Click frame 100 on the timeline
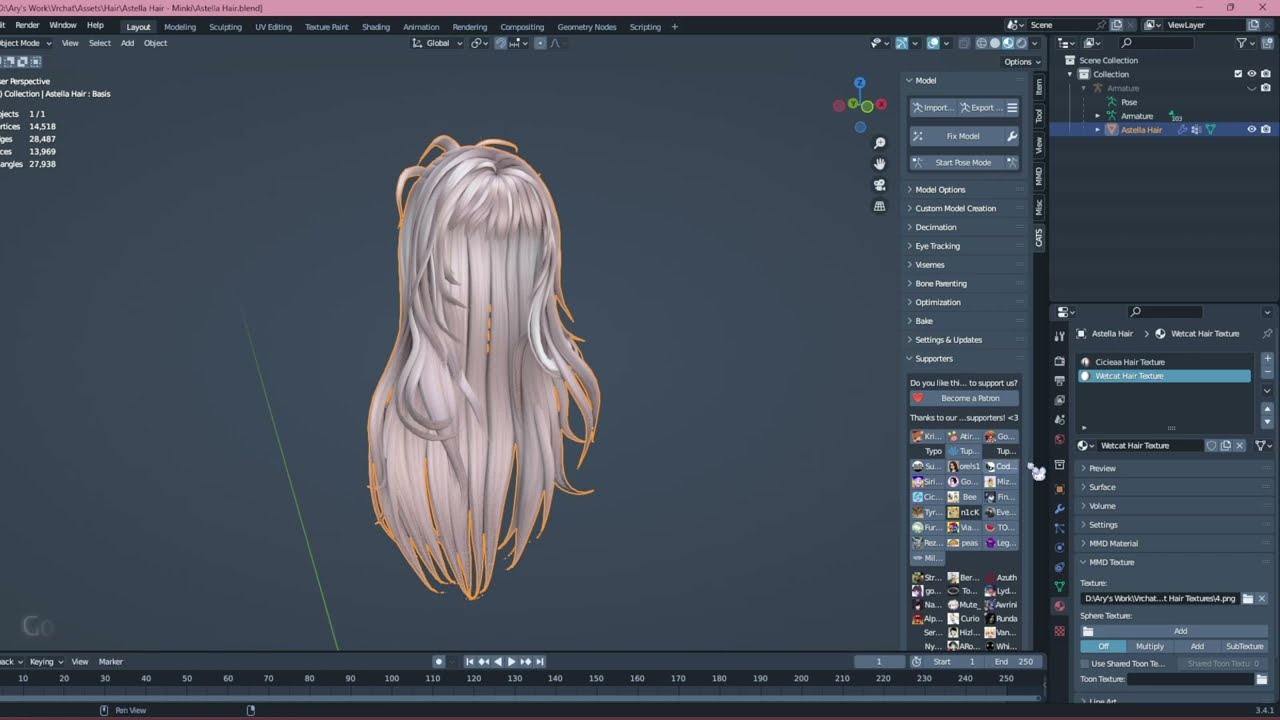The height and width of the screenshot is (720, 1280). [391, 679]
